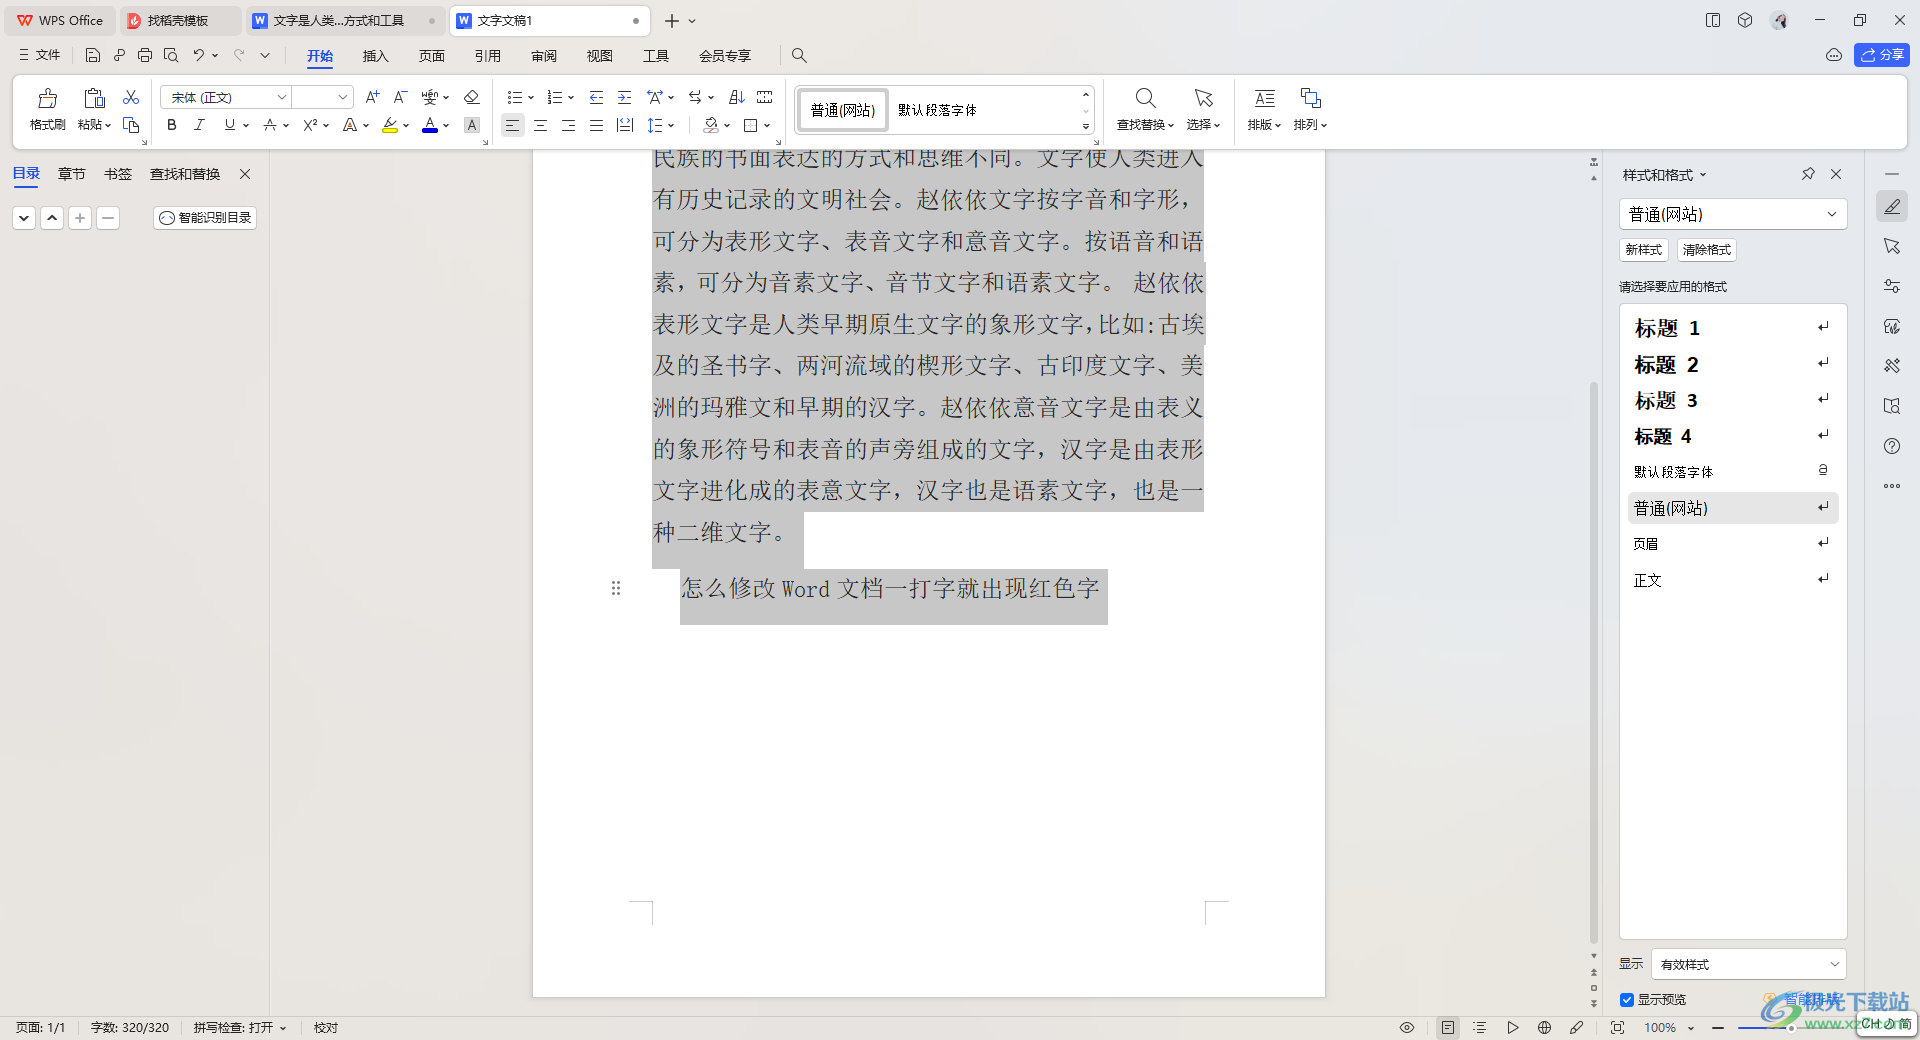Open the Arrange (排列) tool
This screenshot has height=1040, width=1920.
1310,109
